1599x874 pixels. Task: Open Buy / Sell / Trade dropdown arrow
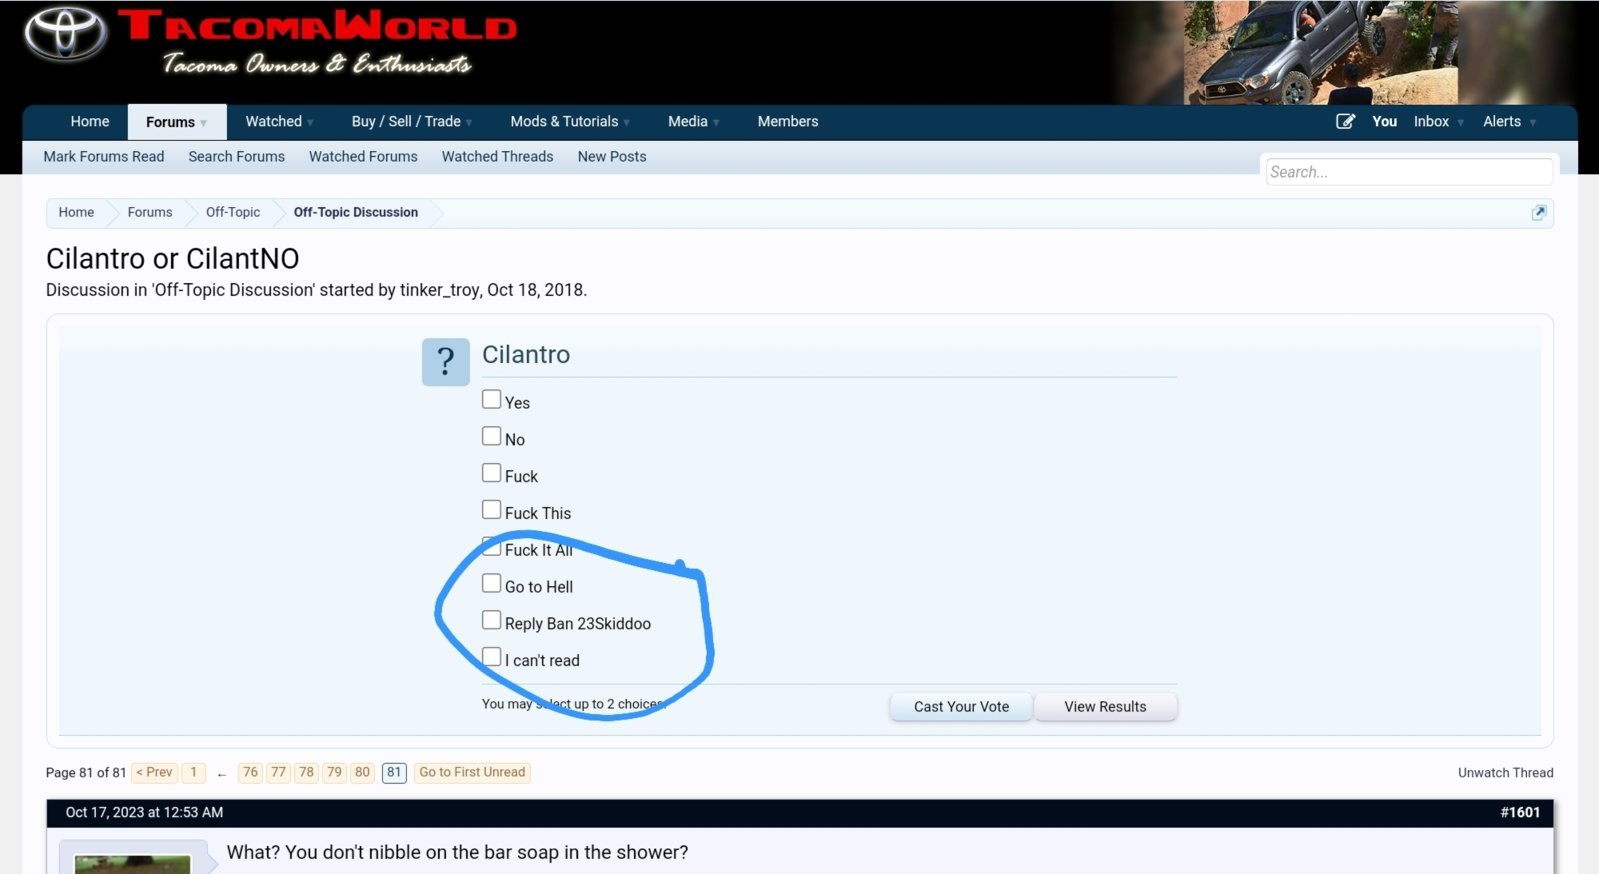(x=469, y=123)
